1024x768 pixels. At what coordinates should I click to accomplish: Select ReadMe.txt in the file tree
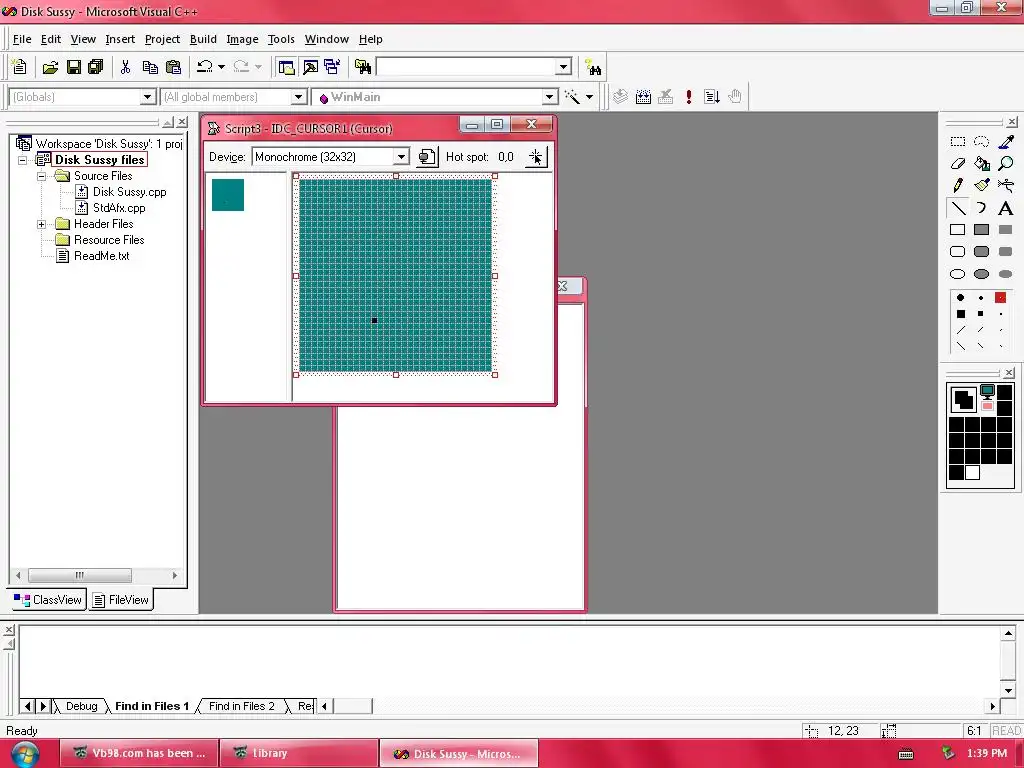pyautogui.click(x=101, y=256)
